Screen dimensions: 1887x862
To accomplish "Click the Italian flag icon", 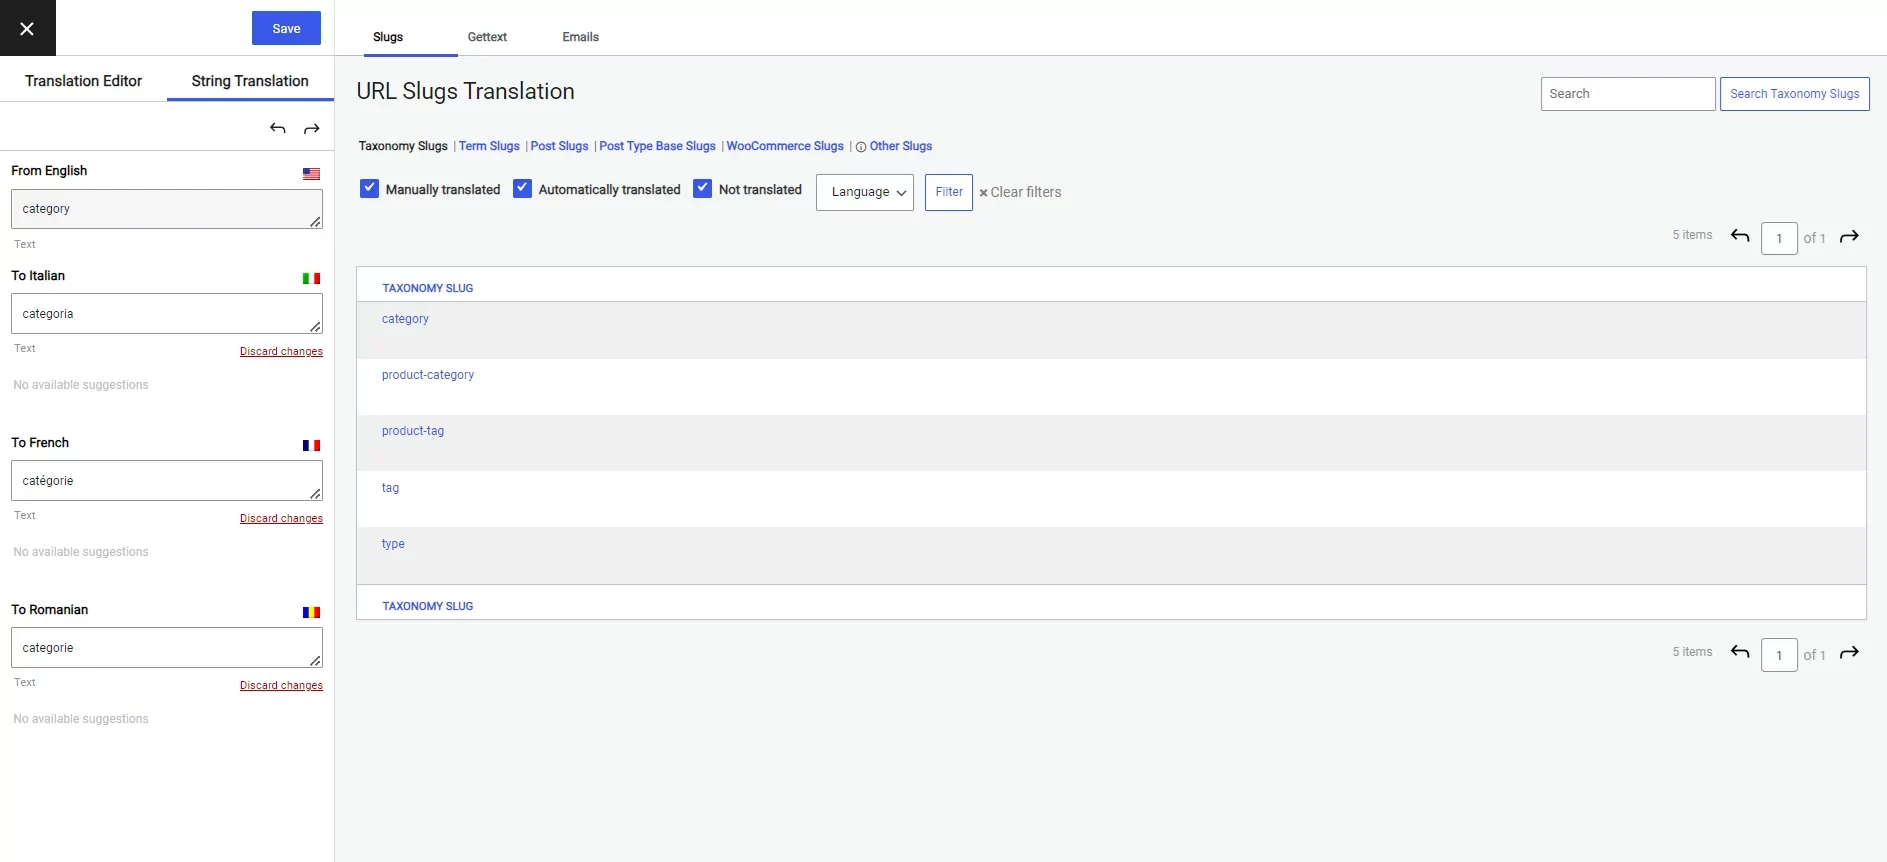I will pyautogui.click(x=311, y=278).
